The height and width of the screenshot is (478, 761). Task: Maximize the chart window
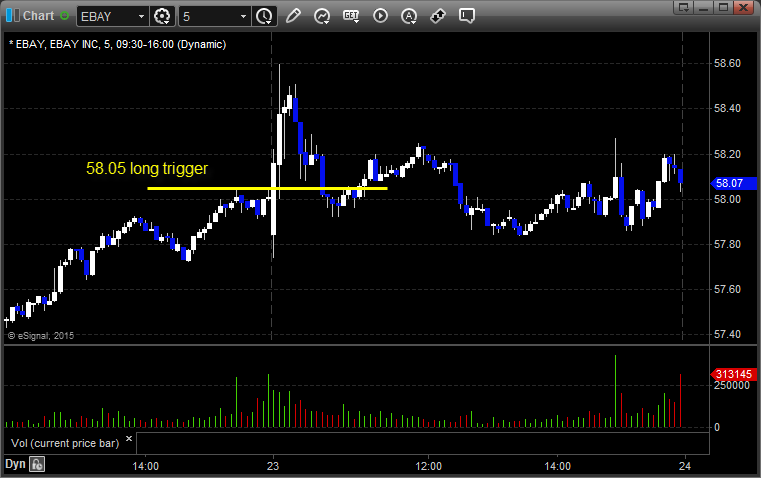point(723,7)
